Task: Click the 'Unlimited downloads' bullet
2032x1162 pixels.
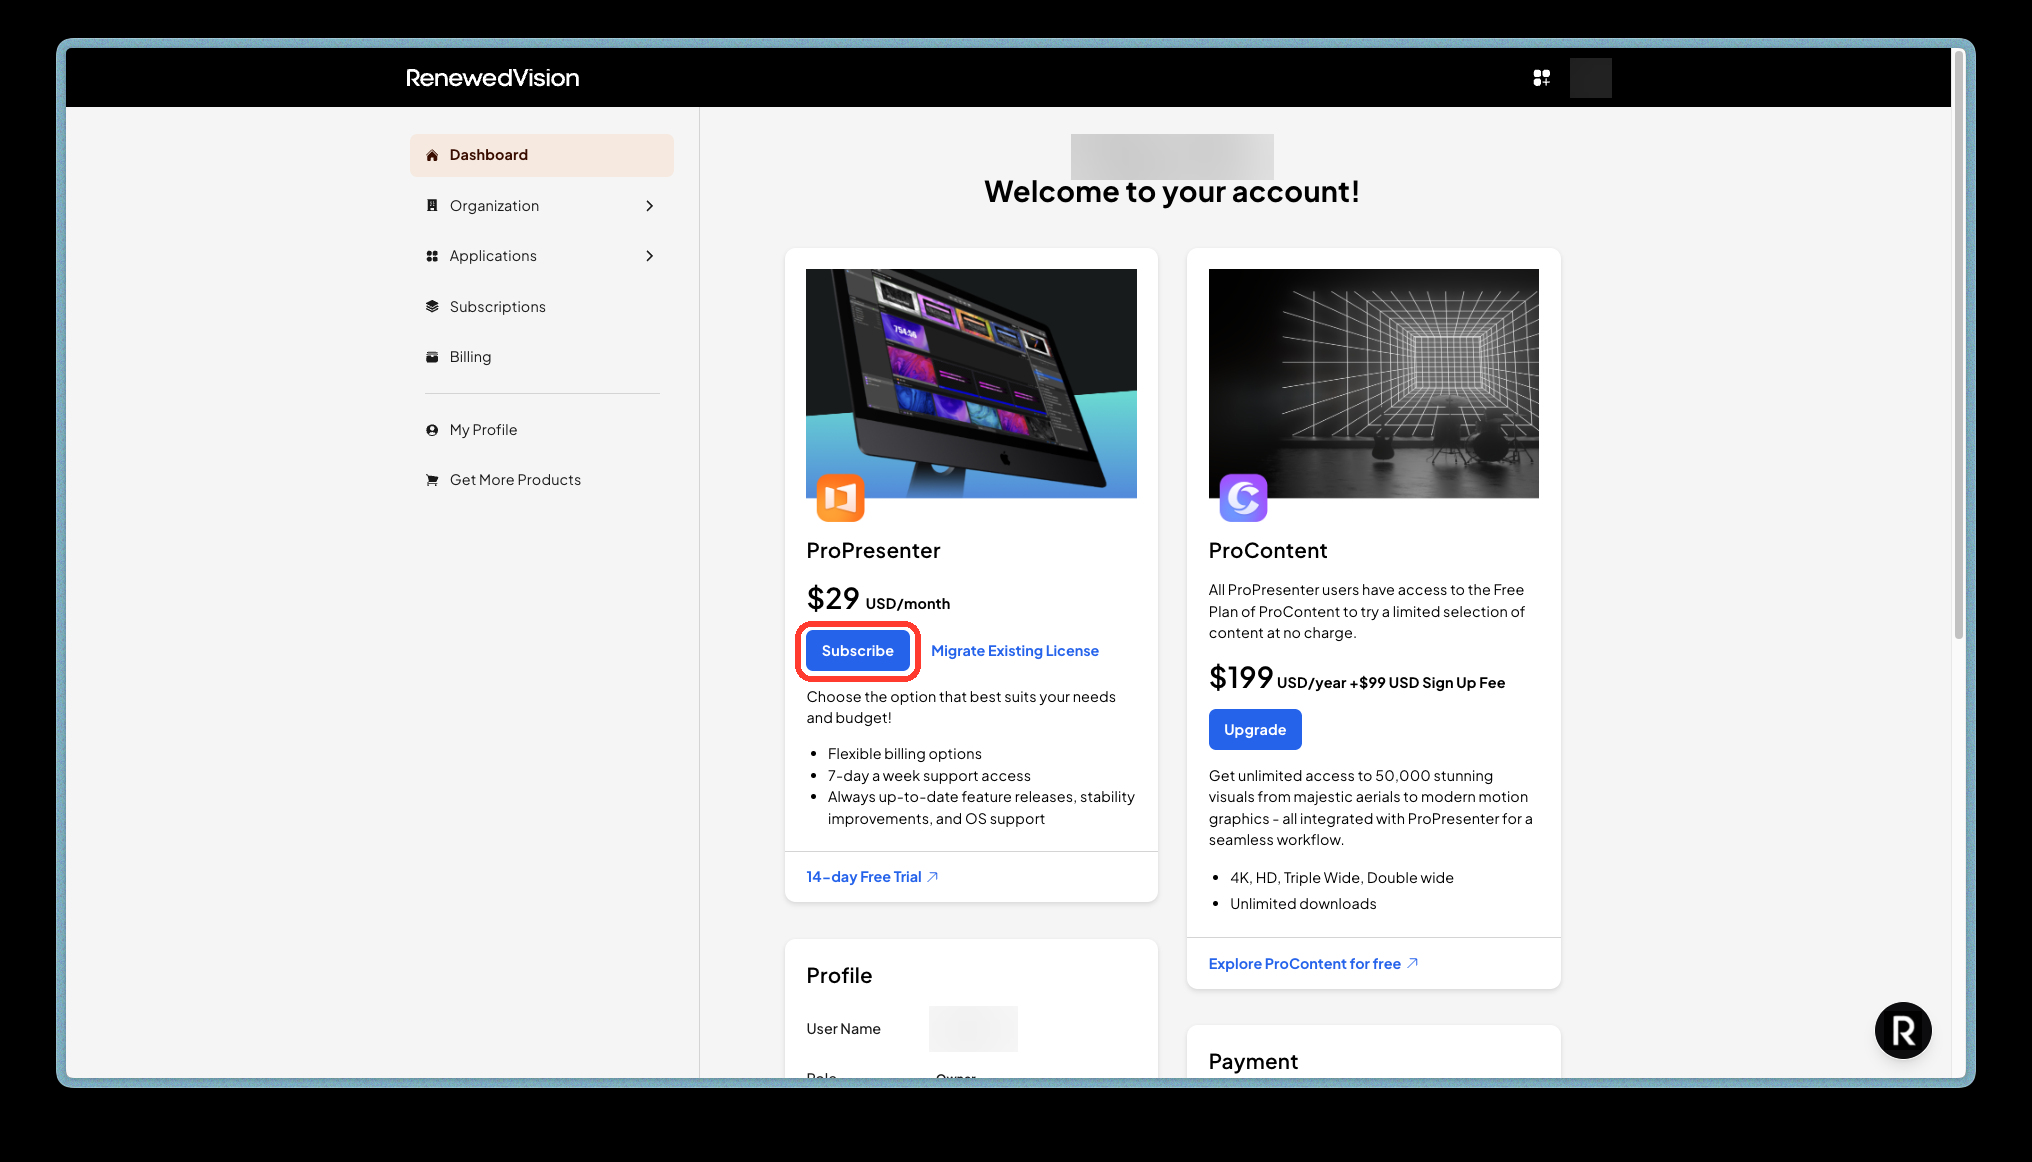Action: click(x=1303, y=904)
